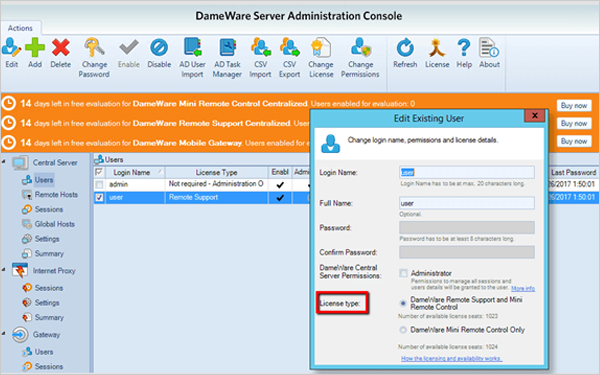This screenshot has height=375, width=600.
Task: Select DameWare Mini Remote Control Only
Action: point(403,330)
